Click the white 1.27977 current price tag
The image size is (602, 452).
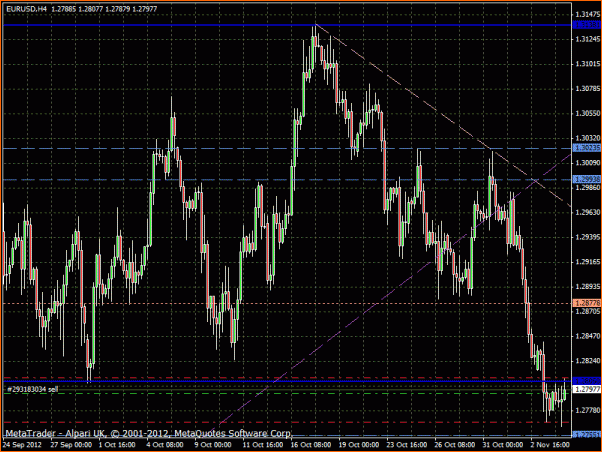point(587,389)
